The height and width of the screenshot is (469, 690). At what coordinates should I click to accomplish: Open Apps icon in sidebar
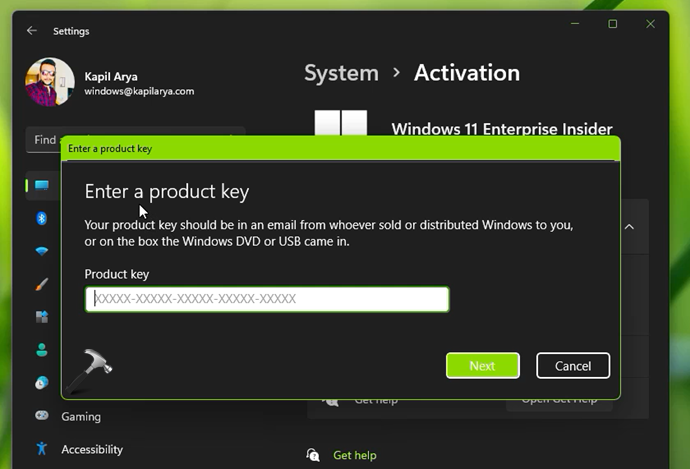pos(42,317)
